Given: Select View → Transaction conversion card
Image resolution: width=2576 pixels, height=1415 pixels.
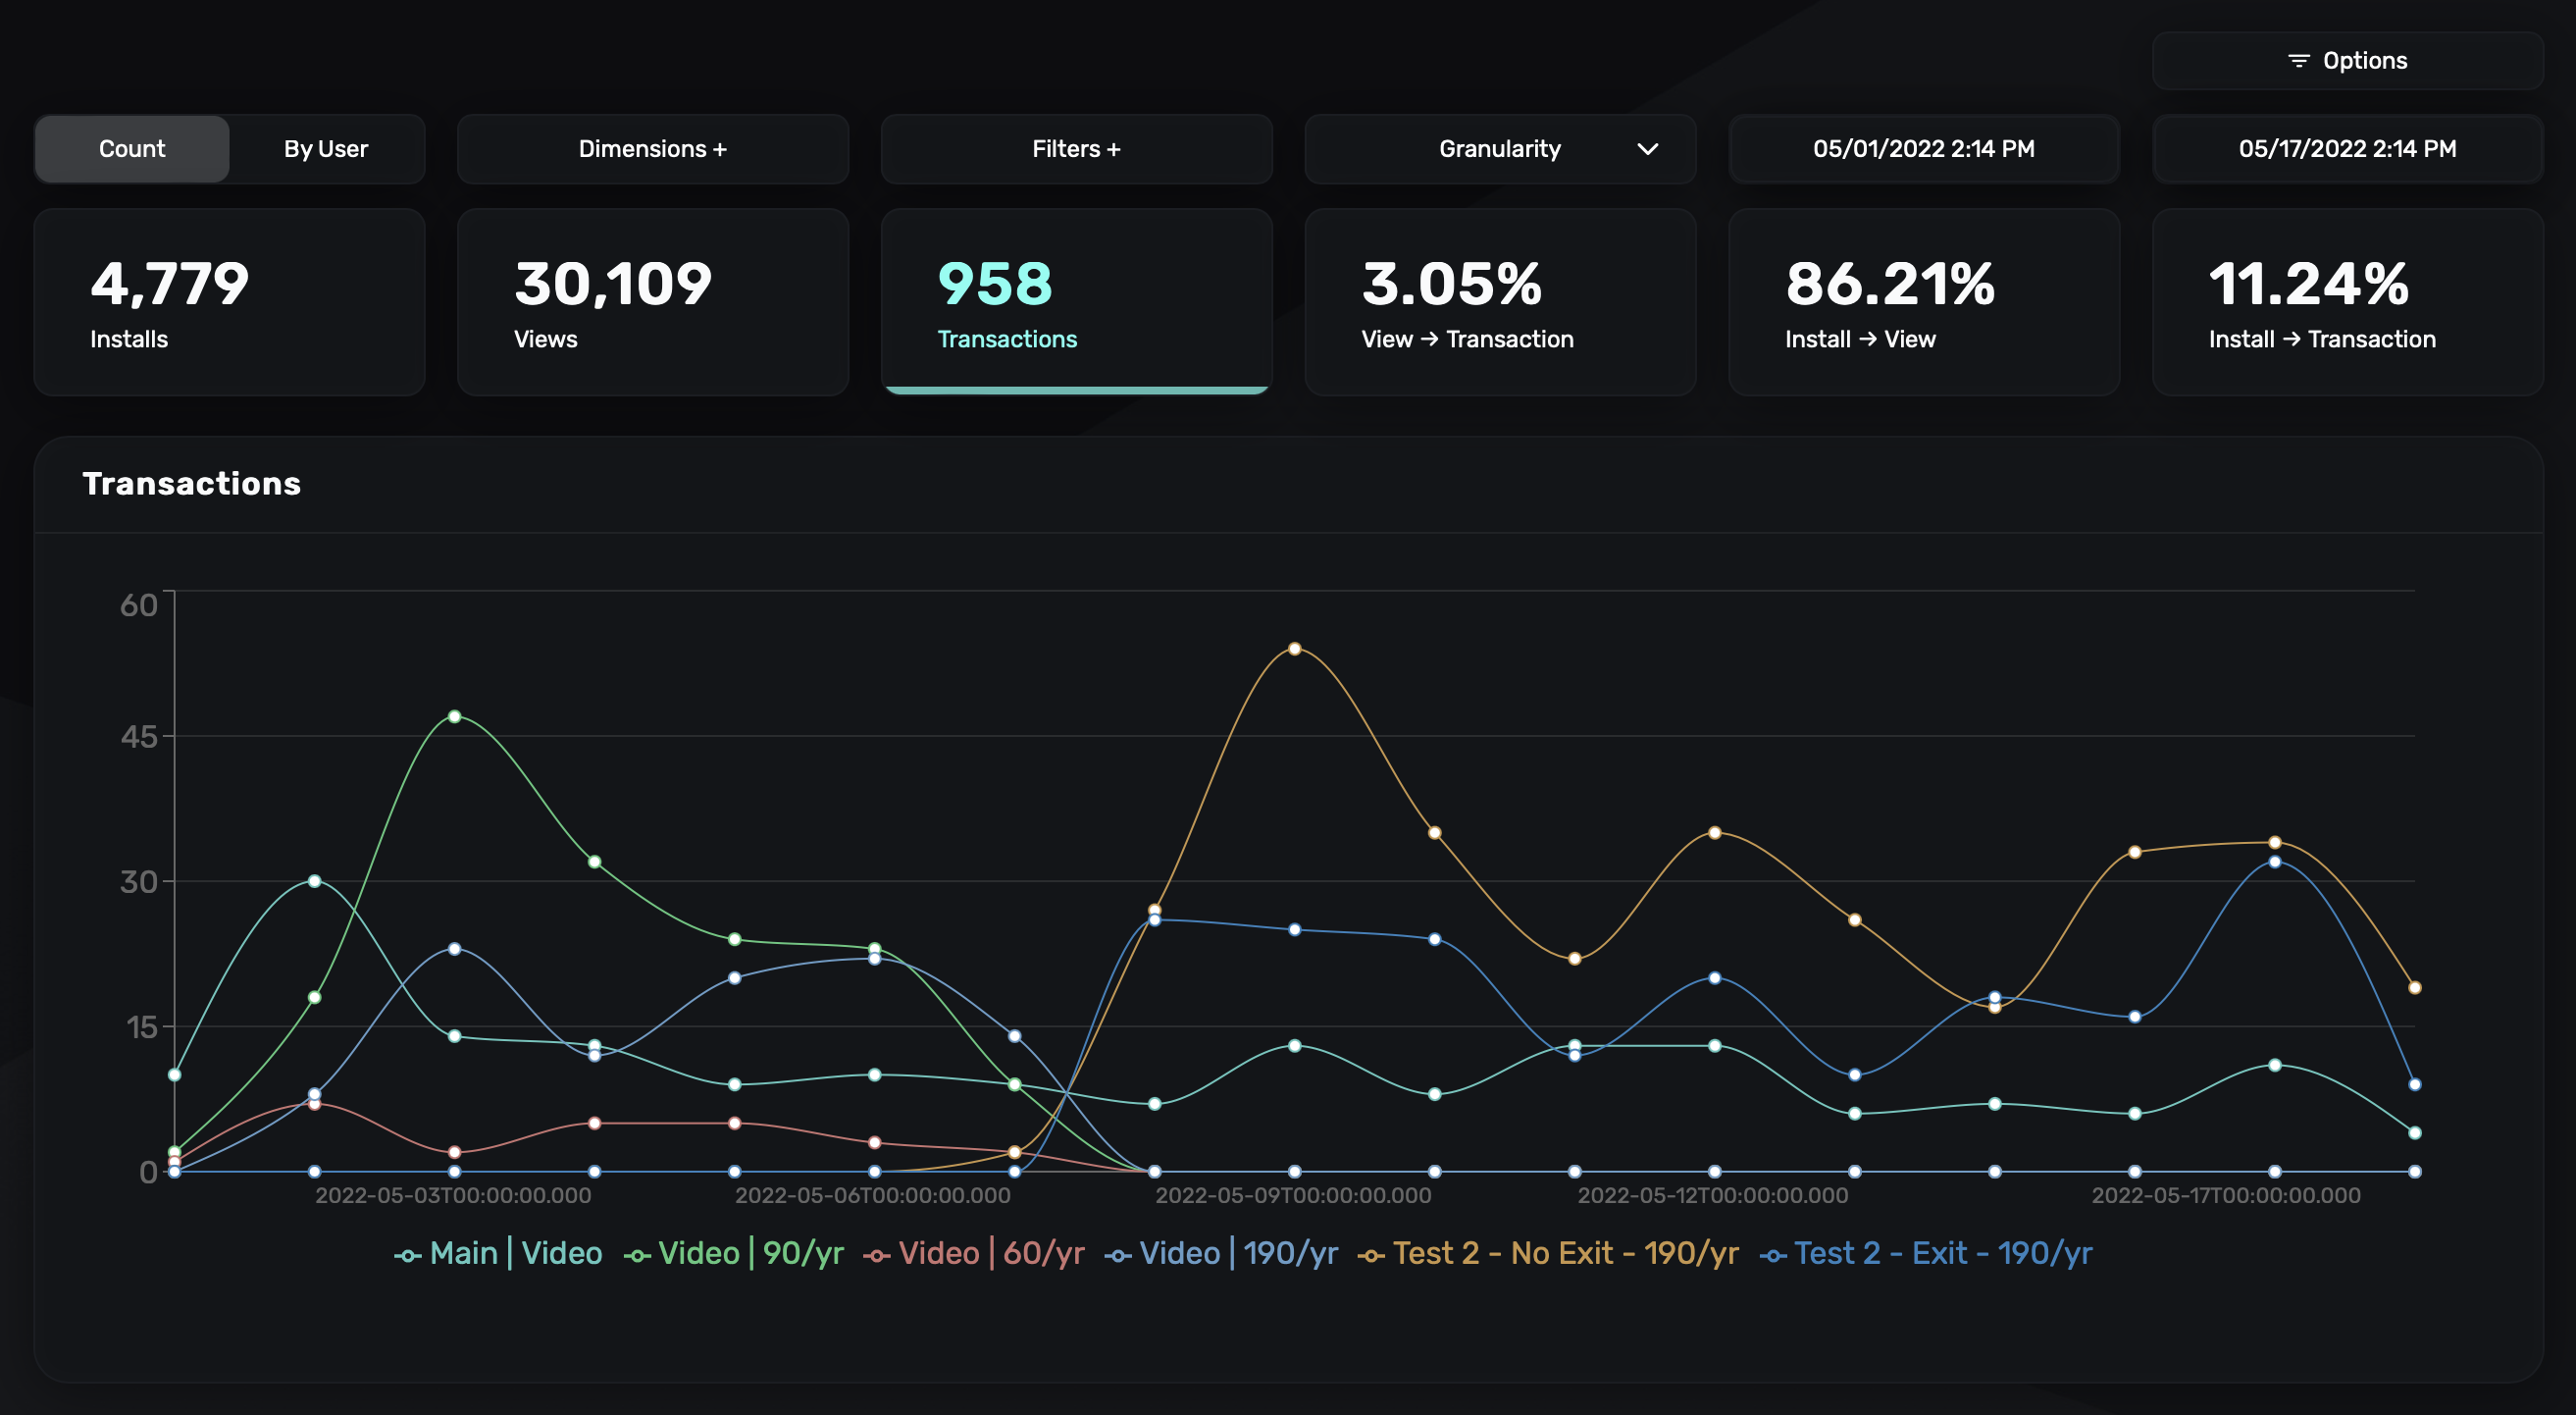Looking at the screenshot, I should (x=1499, y=301).
